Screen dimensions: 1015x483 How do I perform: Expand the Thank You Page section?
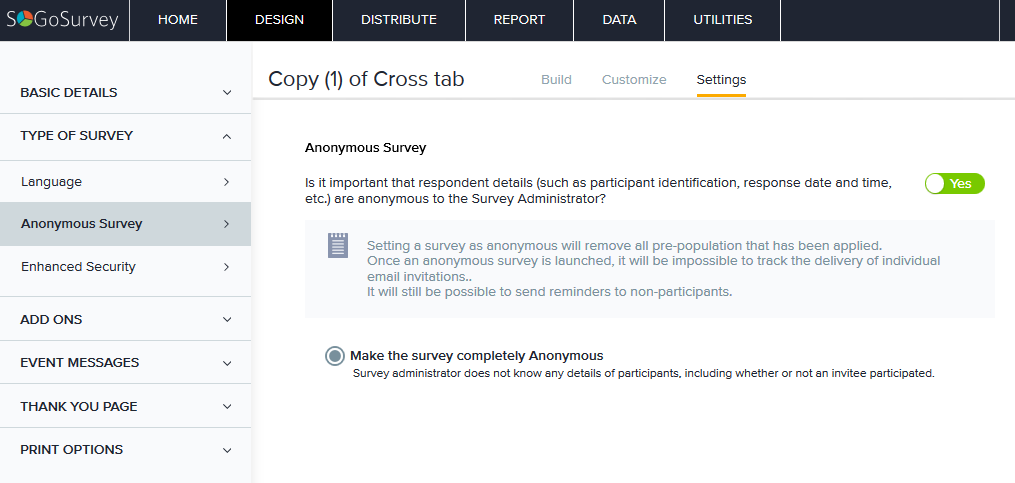125,407
